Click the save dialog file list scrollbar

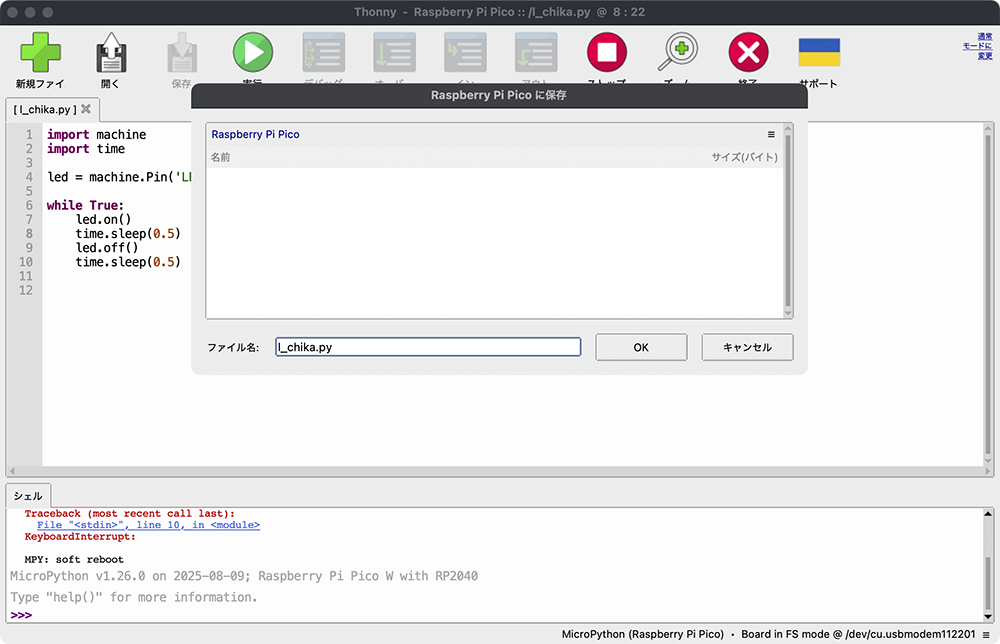(x=788, y=221)
